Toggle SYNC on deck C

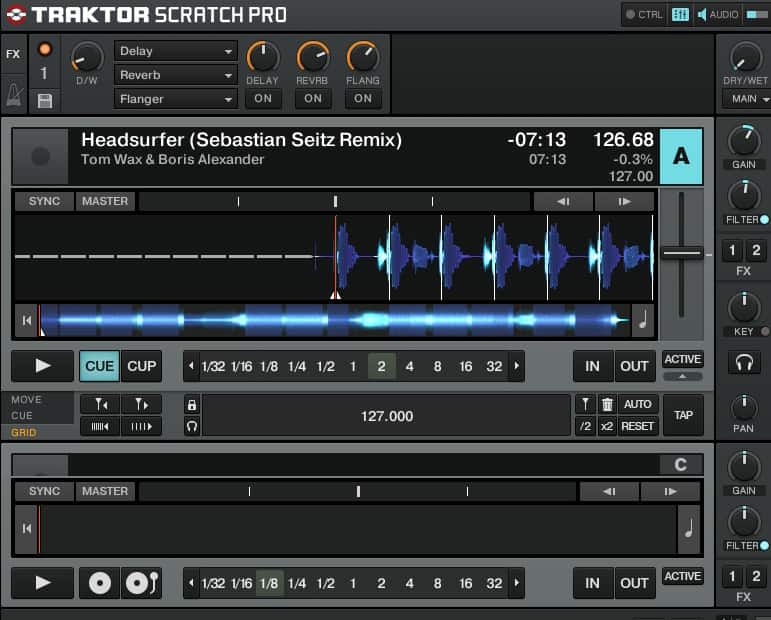coord(44,491)
